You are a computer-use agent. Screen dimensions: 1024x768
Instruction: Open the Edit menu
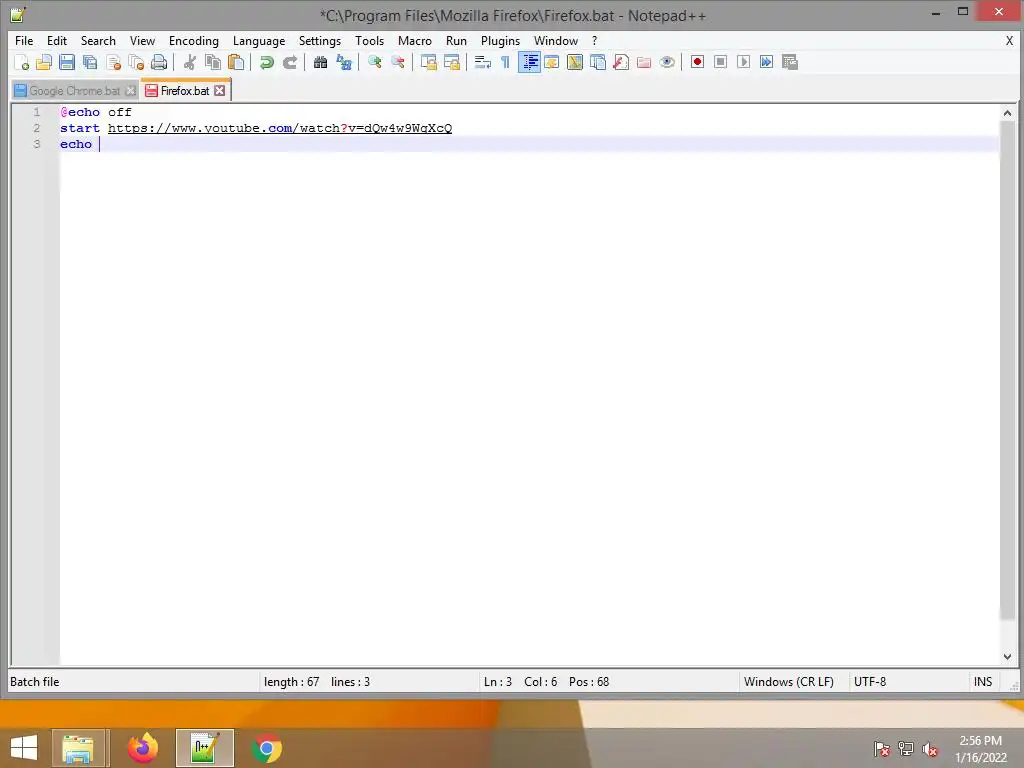tap(57, 40)
